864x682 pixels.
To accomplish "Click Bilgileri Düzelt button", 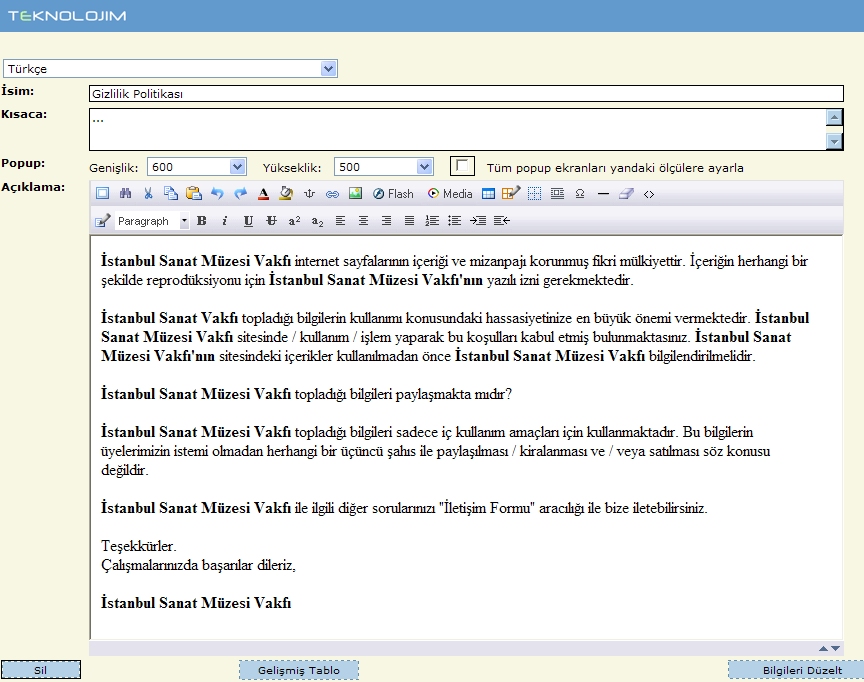I will [x=796, y=670].
